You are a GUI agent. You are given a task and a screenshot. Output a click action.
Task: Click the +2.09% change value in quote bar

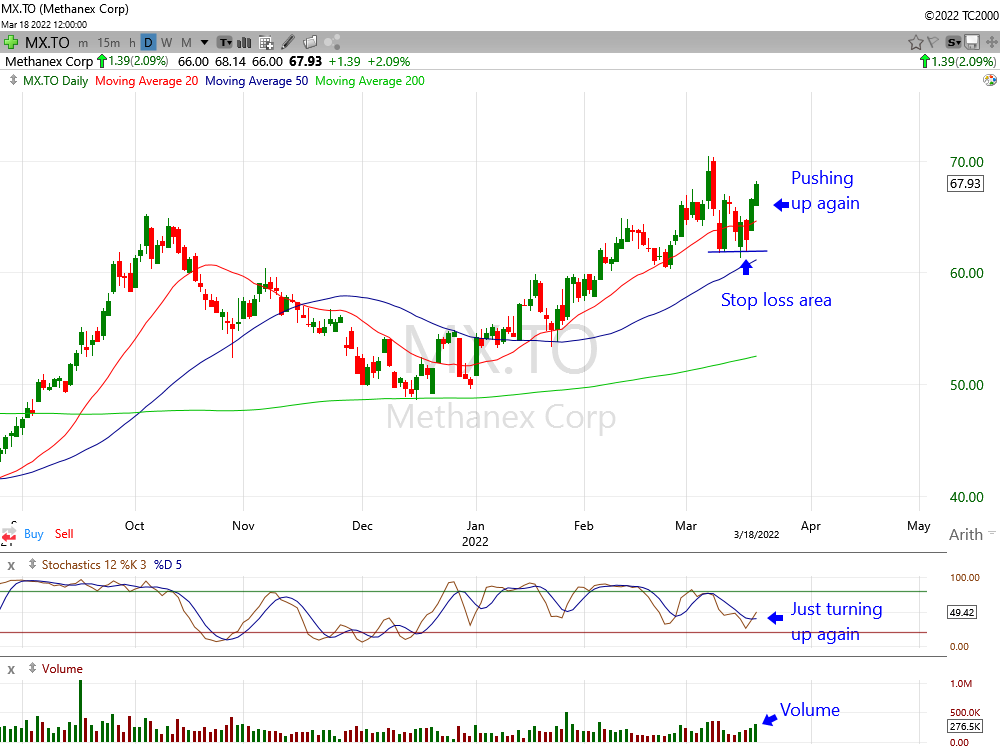click(389, 62)
